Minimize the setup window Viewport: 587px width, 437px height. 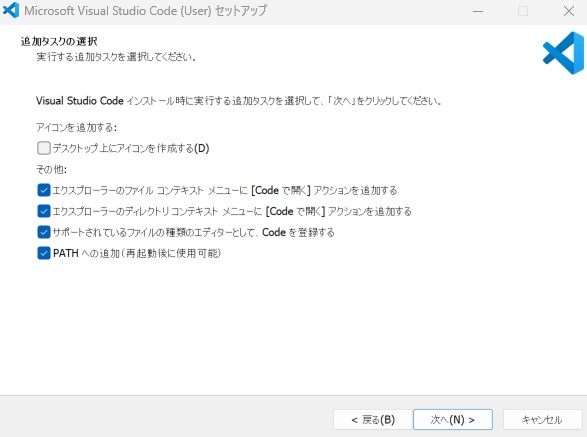478,11
